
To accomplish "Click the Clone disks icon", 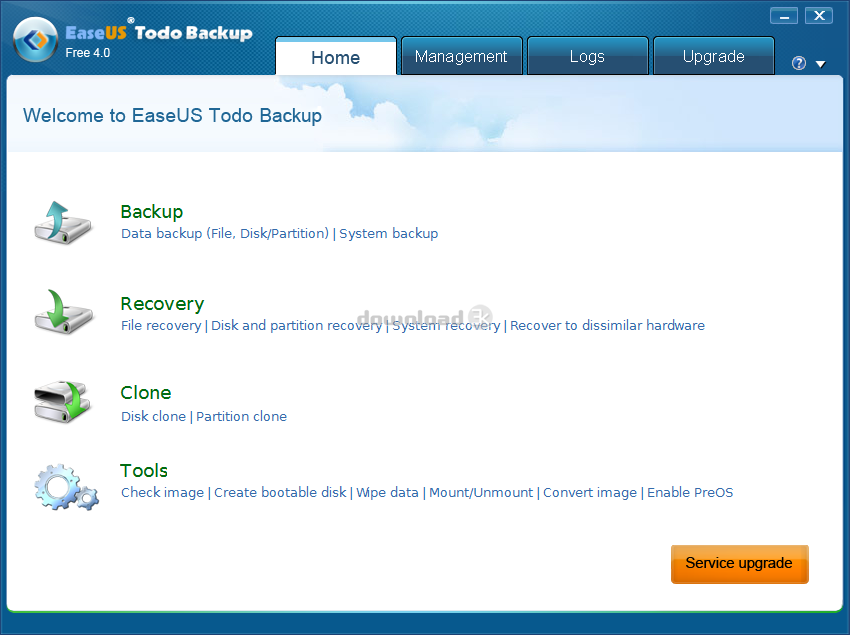I will 62,402.
